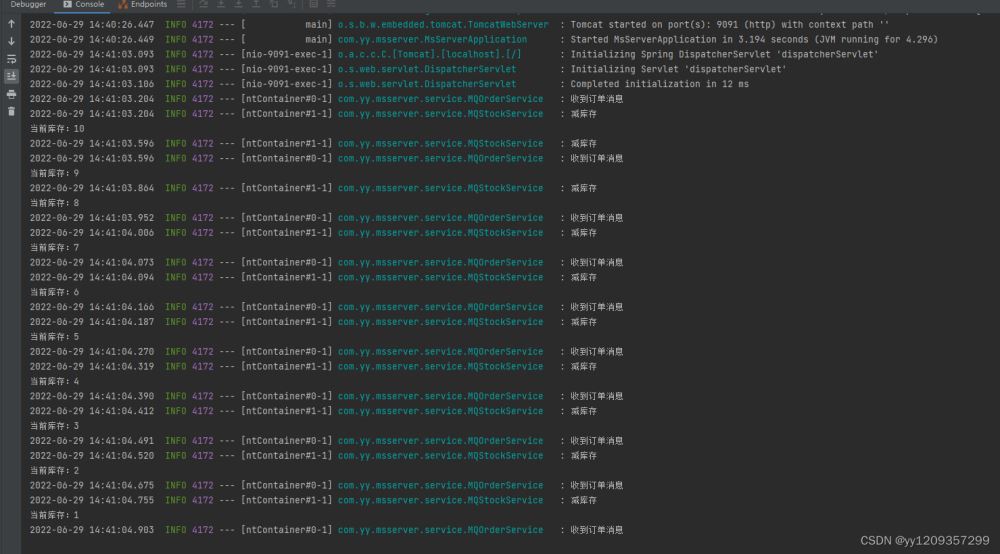
Task: Switch to the Debugger tab
Action: [28, 5]
